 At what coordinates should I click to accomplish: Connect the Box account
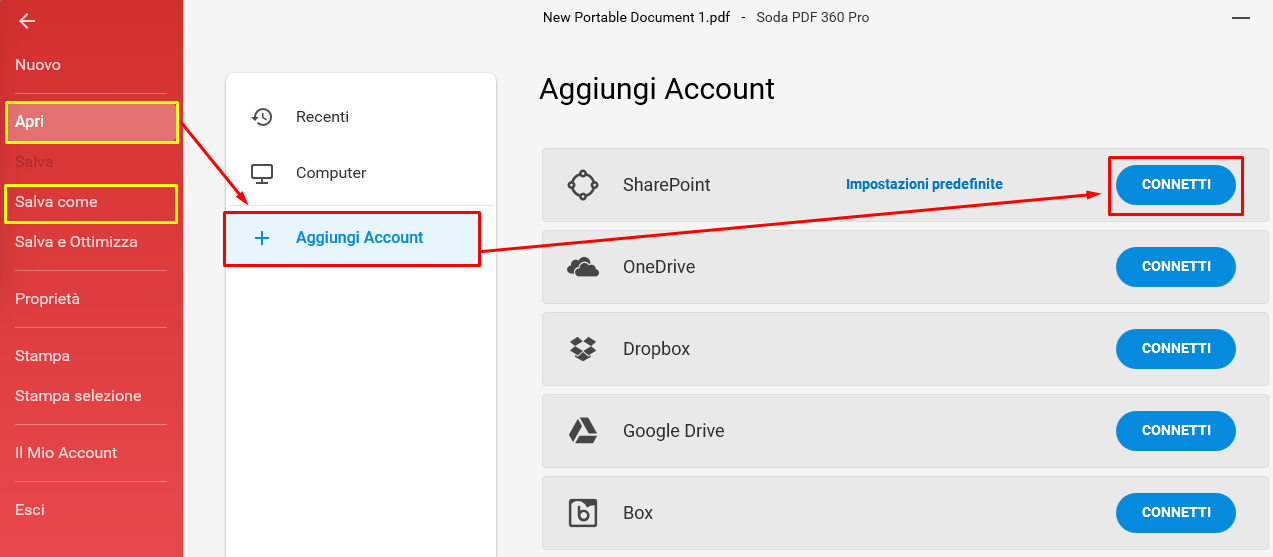1176,513
